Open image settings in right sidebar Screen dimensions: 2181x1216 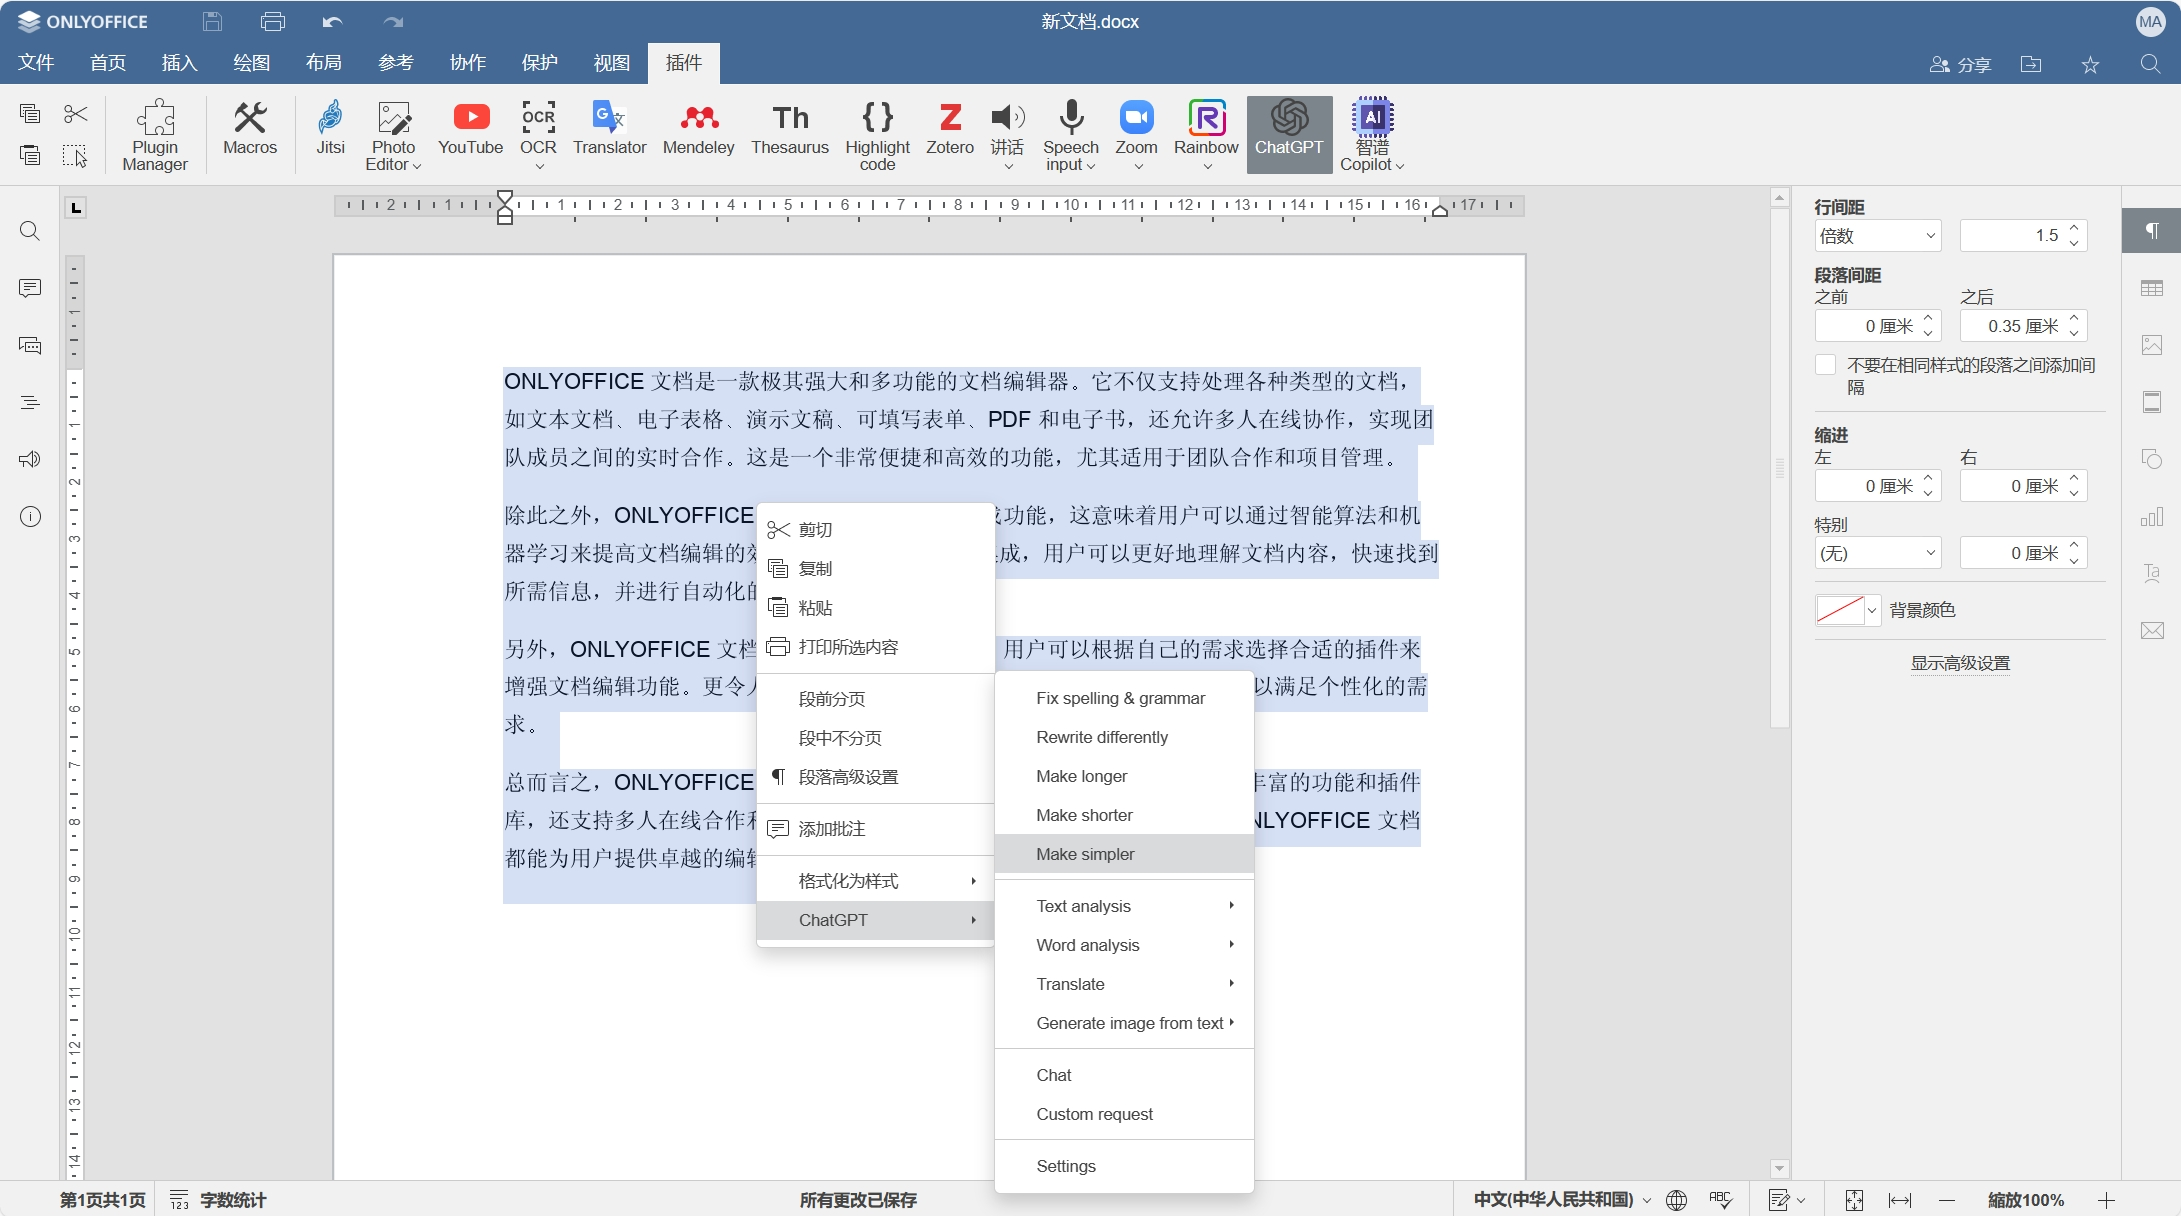2152,345
